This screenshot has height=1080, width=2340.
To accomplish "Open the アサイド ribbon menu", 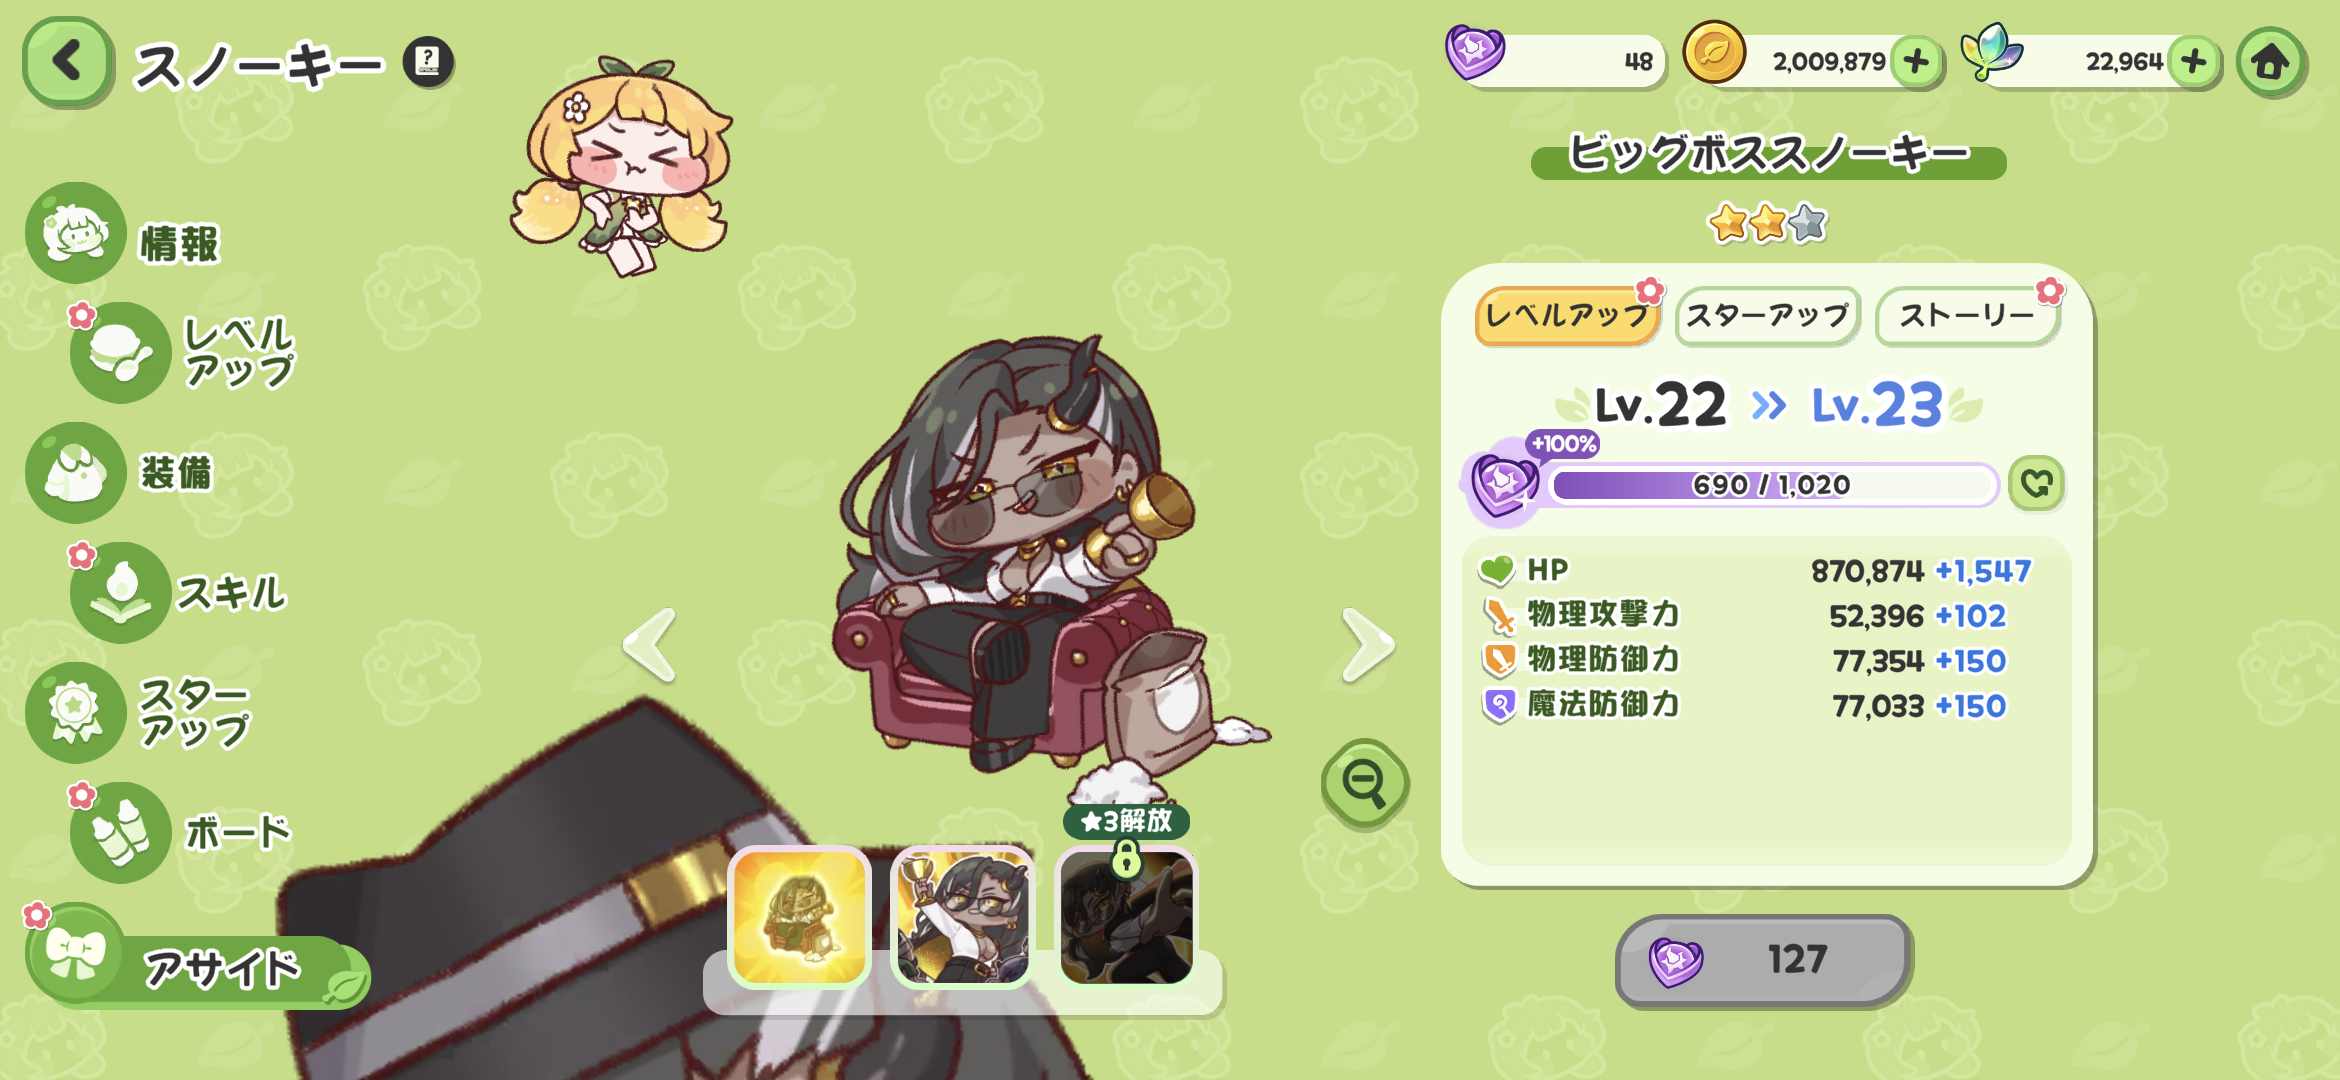I will [x=197, y=960].
